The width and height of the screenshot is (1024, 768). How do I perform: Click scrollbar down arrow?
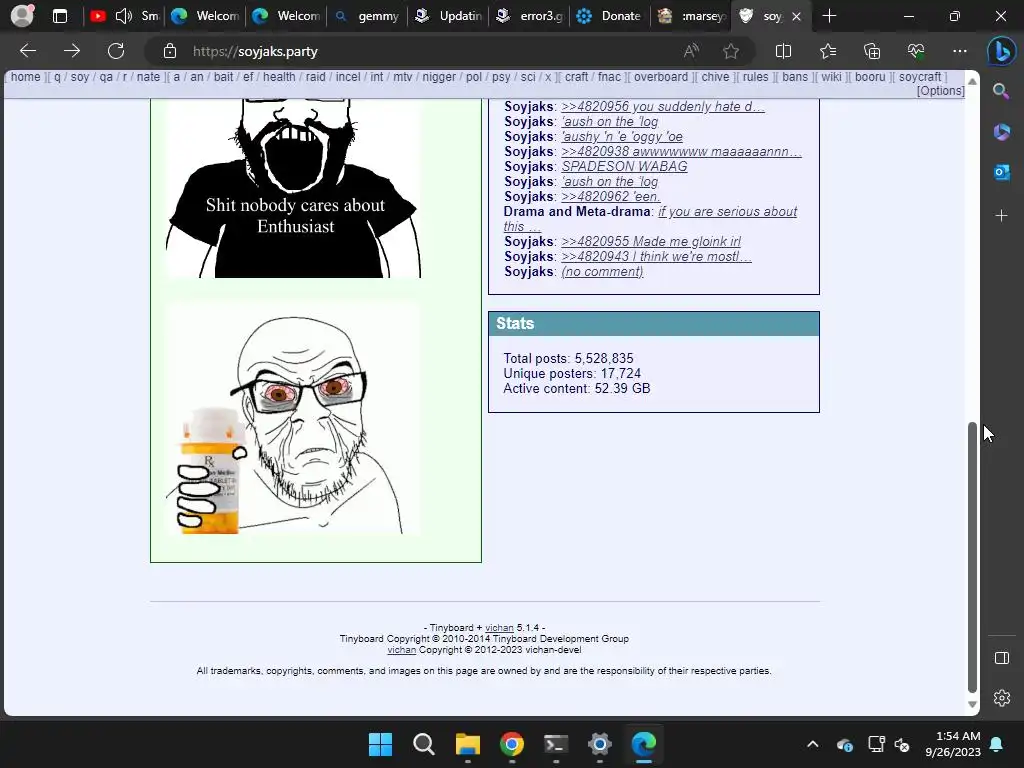tap(972, 705)
